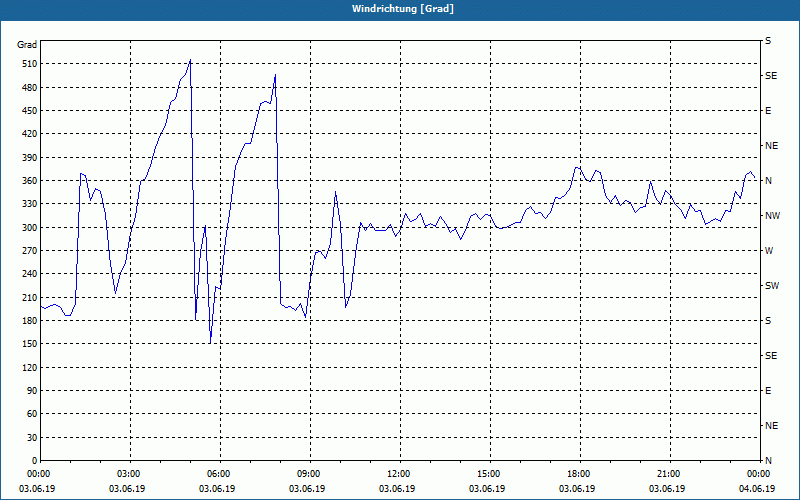Select the 'Grad' y-axis unit label

pyautogui.click(x=27, y=45)
